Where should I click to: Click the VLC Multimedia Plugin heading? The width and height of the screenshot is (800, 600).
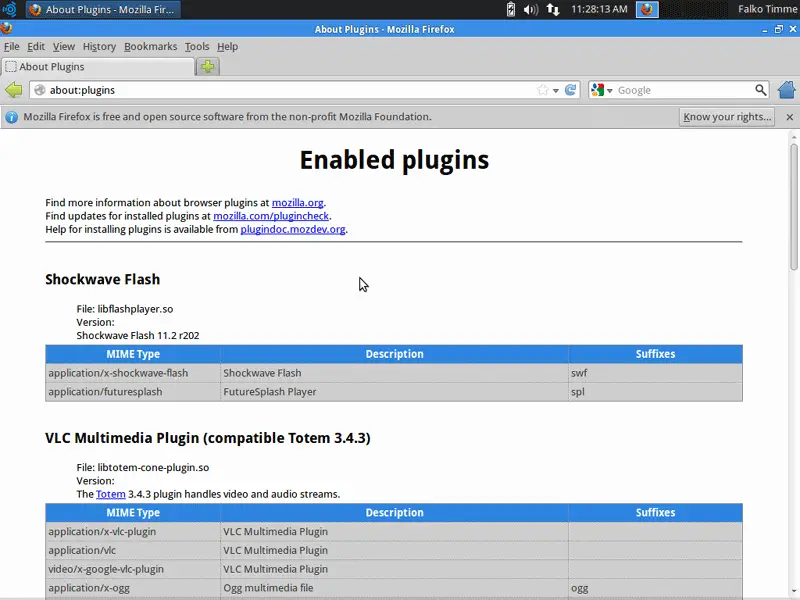pos(208,438)
